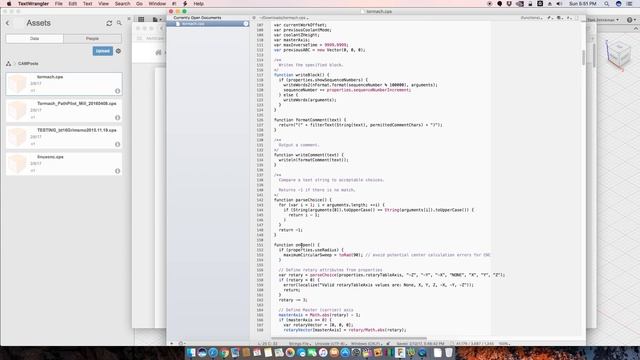Select TESTING cps asset card

point(64,137)
